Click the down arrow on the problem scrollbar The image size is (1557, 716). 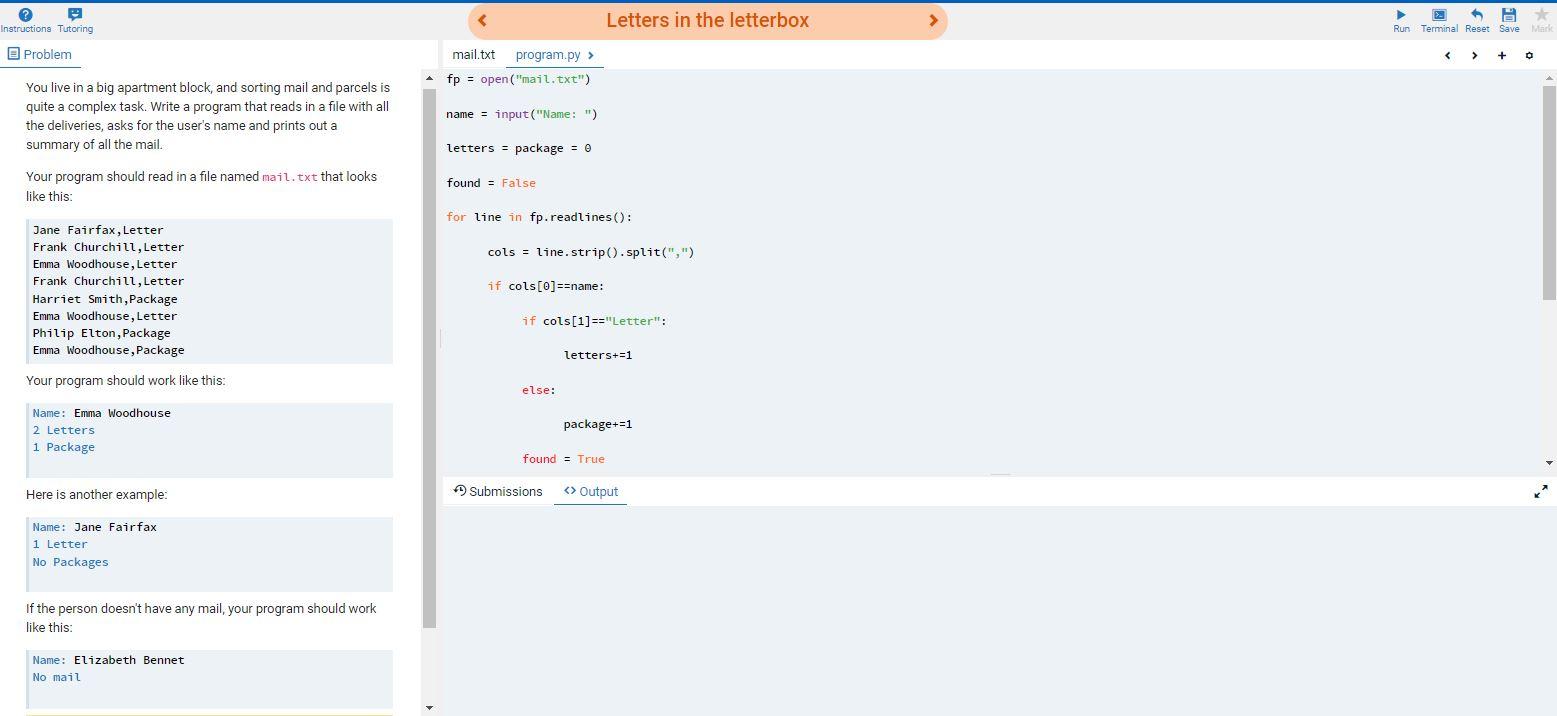[429, 706]
